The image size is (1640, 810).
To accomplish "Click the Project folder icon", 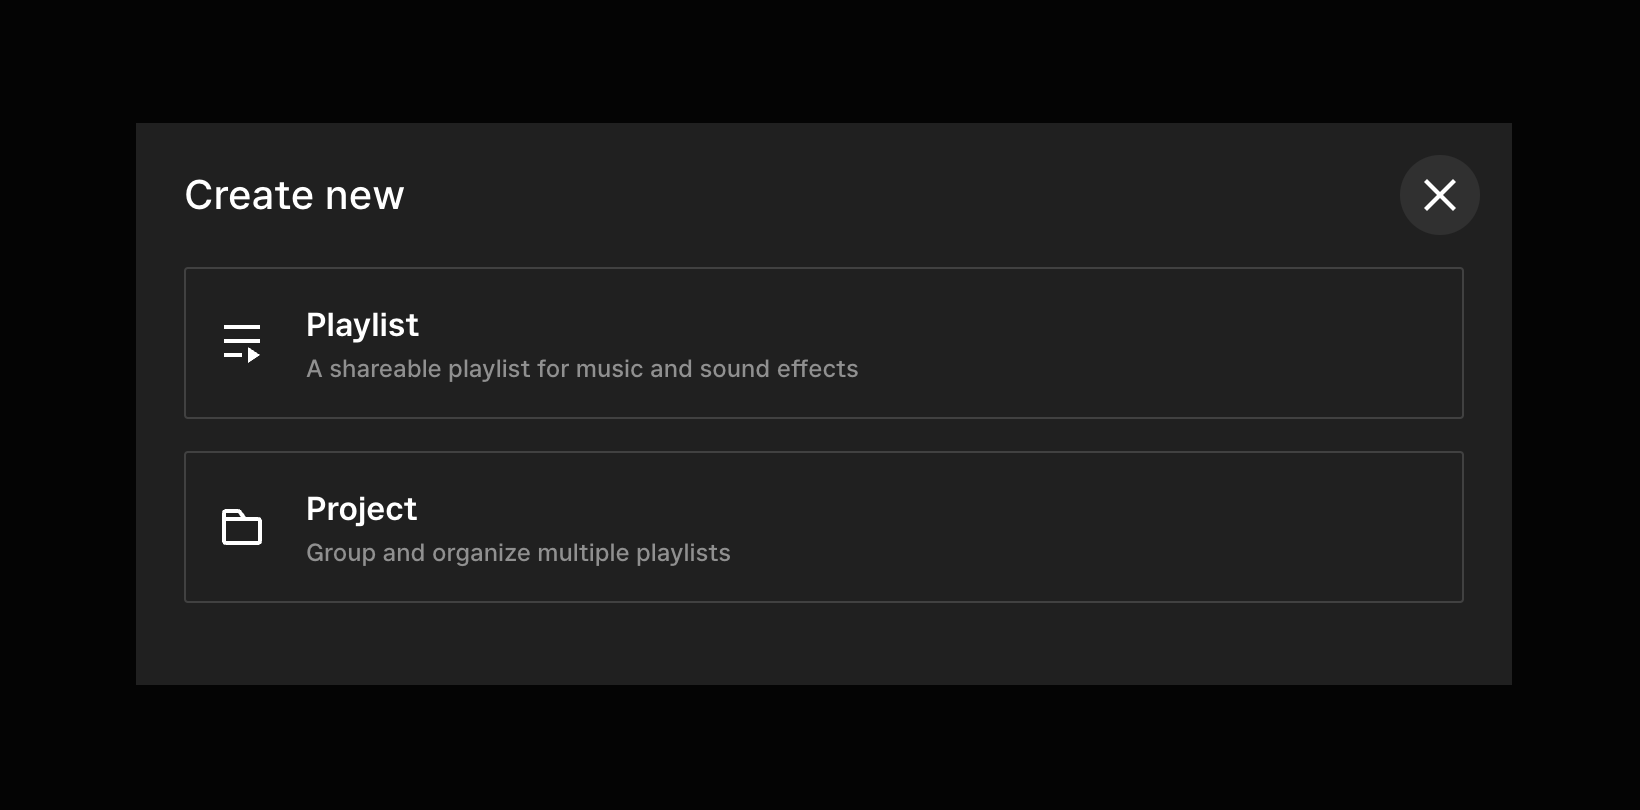I will pos(241,527).
